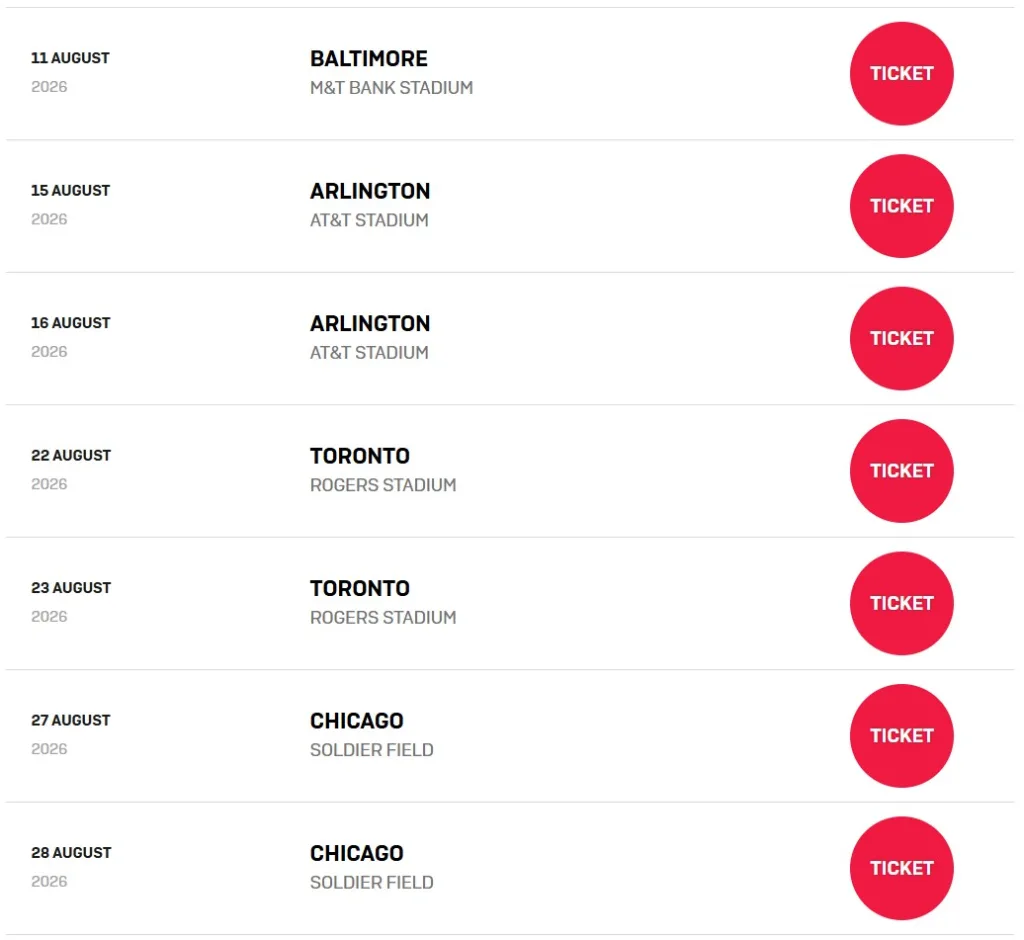Click the TICKET button for Baltimore 11 August
This screenshot has width=1024, height=940.
pyautogui.click(x=901, y=73)
